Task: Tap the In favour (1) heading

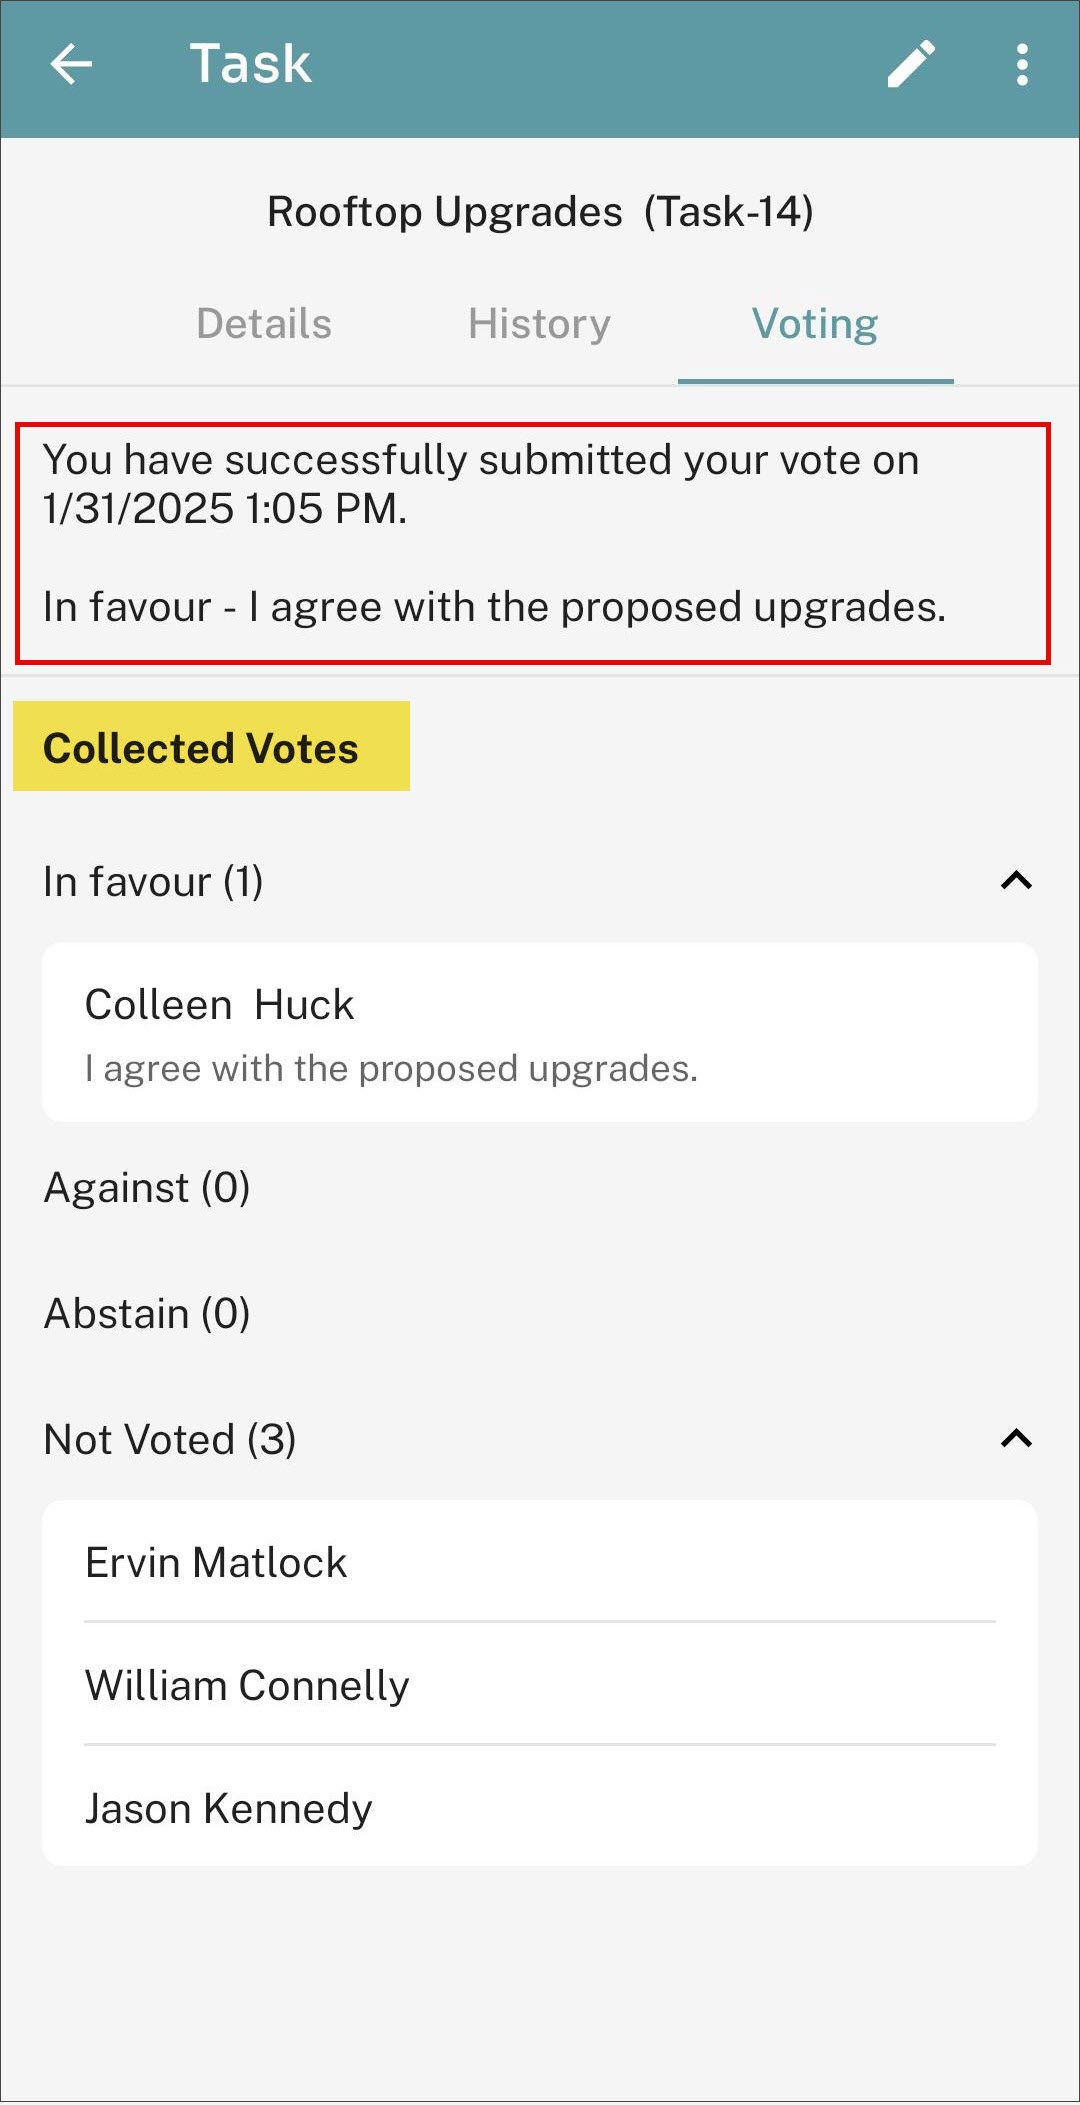Action: (153, 882)
